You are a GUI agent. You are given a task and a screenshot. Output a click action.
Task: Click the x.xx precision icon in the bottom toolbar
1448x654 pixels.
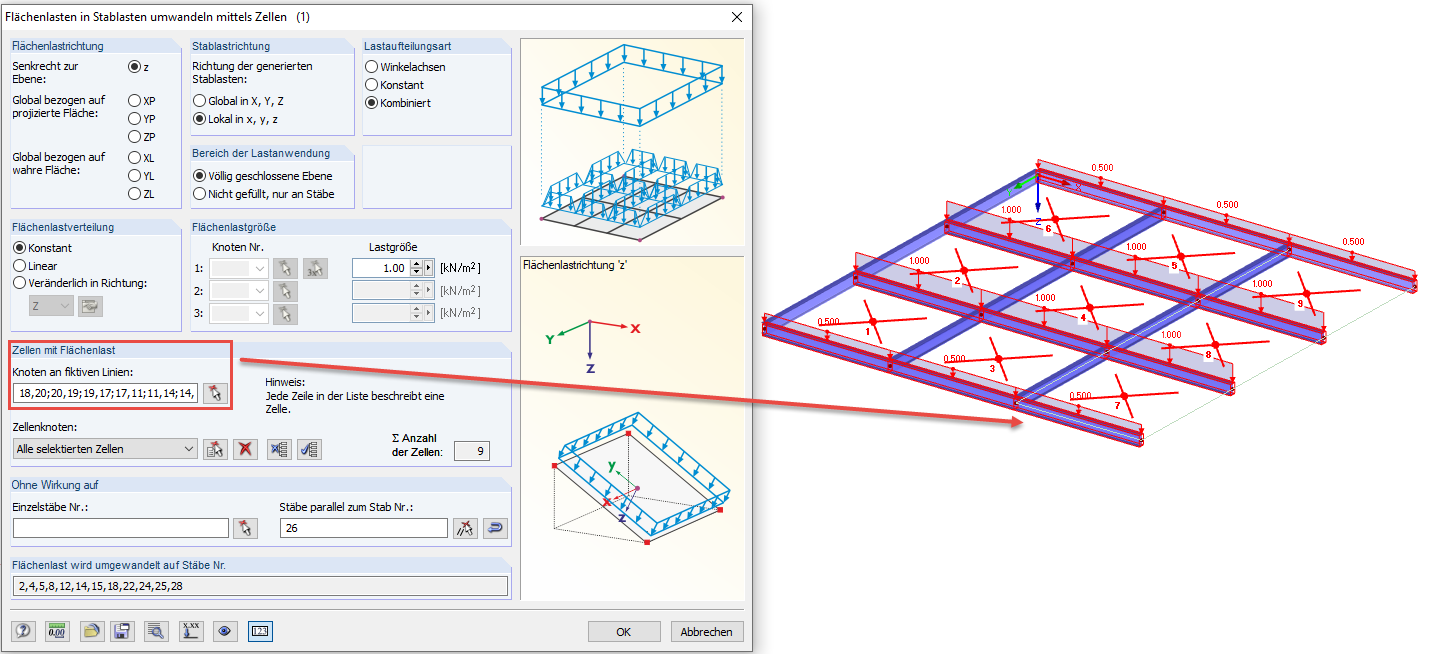[x=191, y=631]
